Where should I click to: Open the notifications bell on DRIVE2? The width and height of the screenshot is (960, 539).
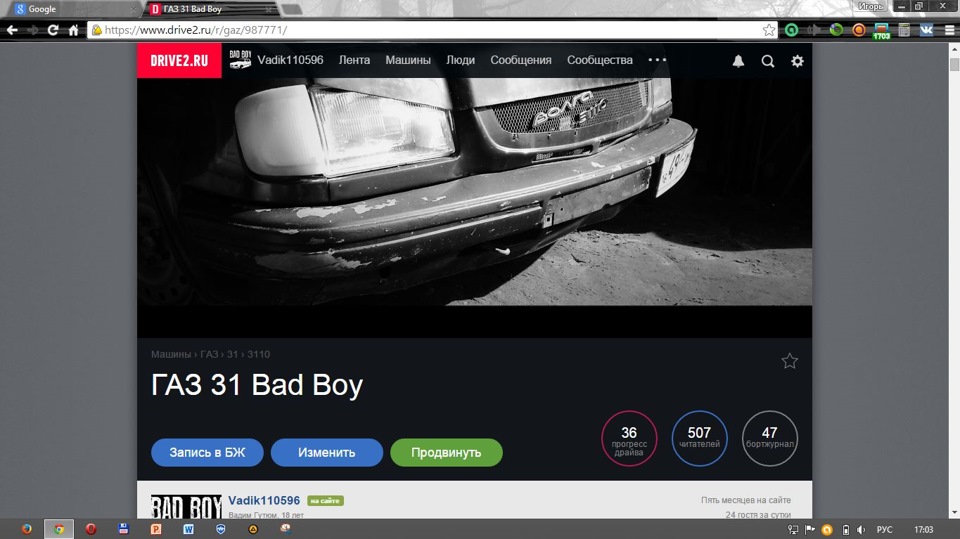coord(738,61)
